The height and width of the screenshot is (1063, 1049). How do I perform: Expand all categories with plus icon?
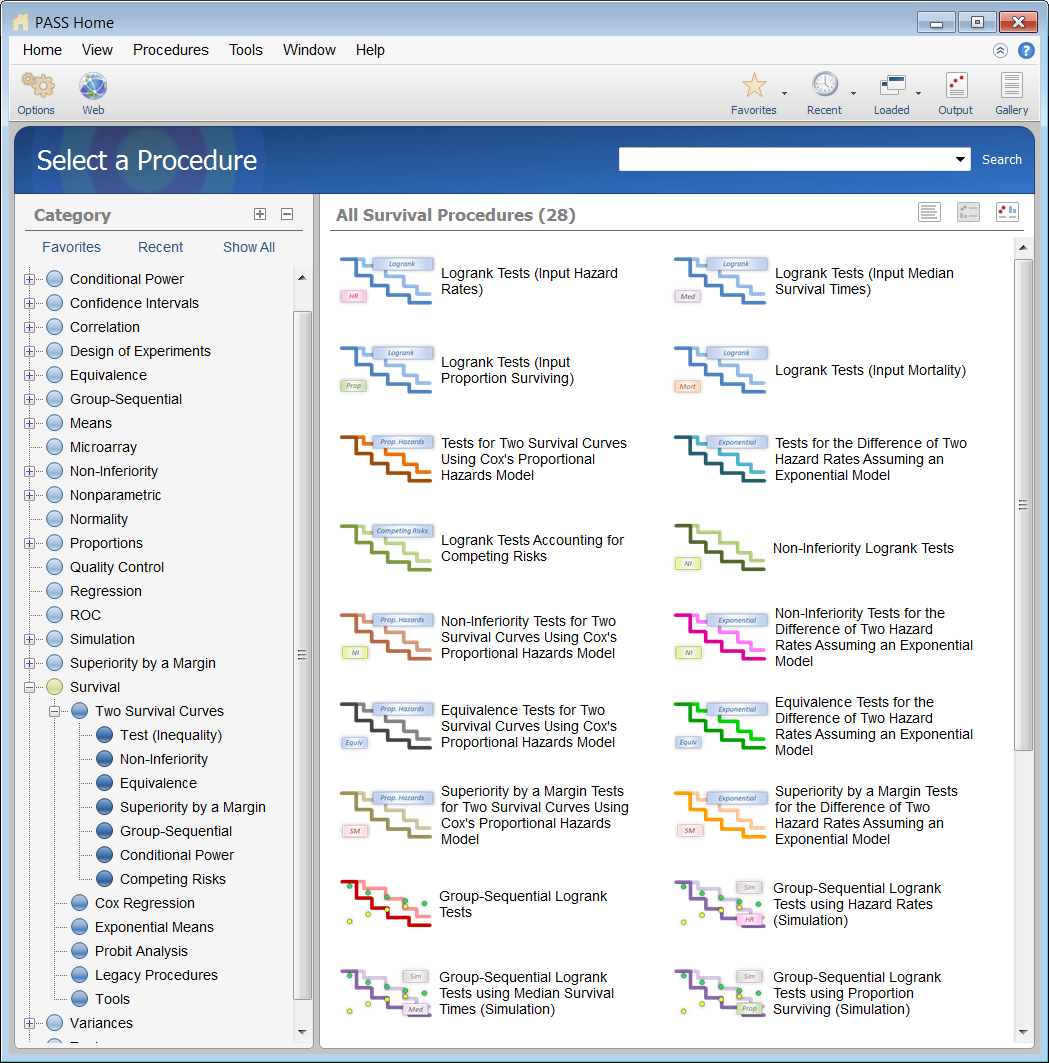(260, 214)
